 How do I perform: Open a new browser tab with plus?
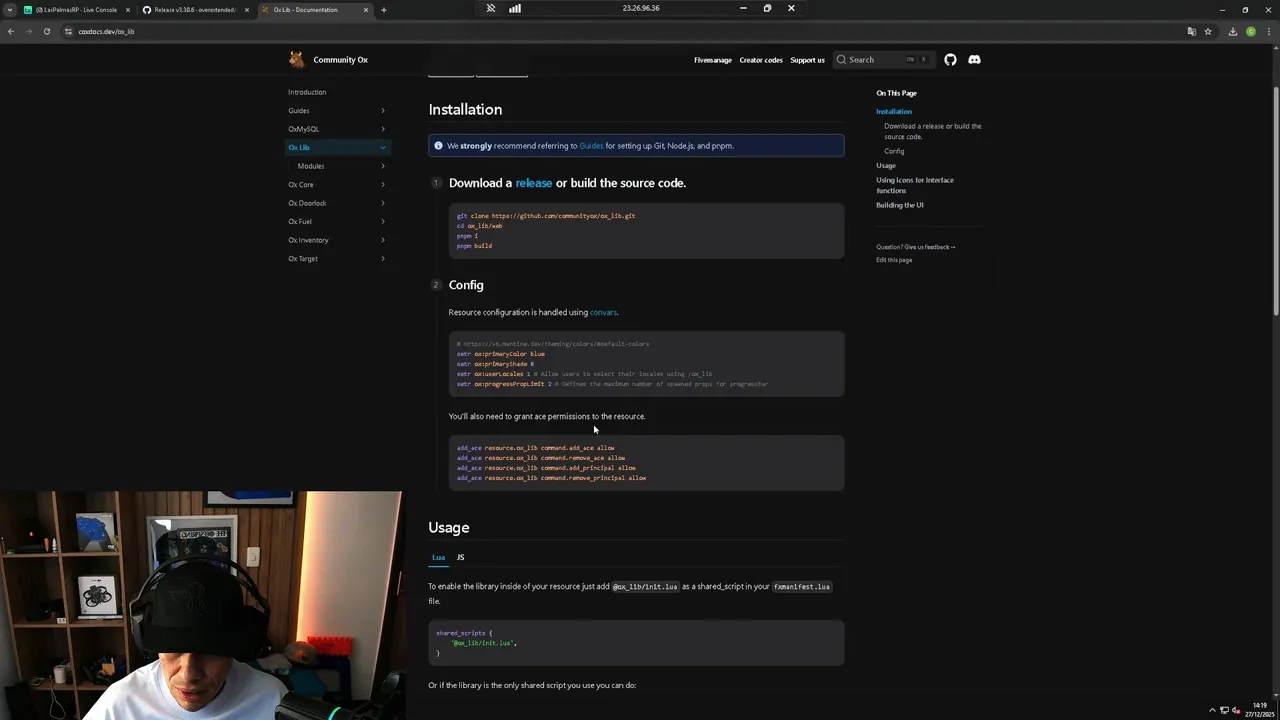[383, 10]
